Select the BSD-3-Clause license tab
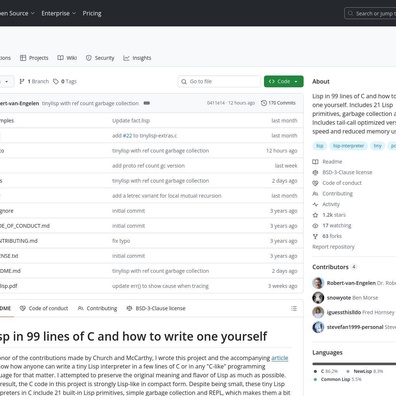Viewport: 396px width, 396px height. 156,309
